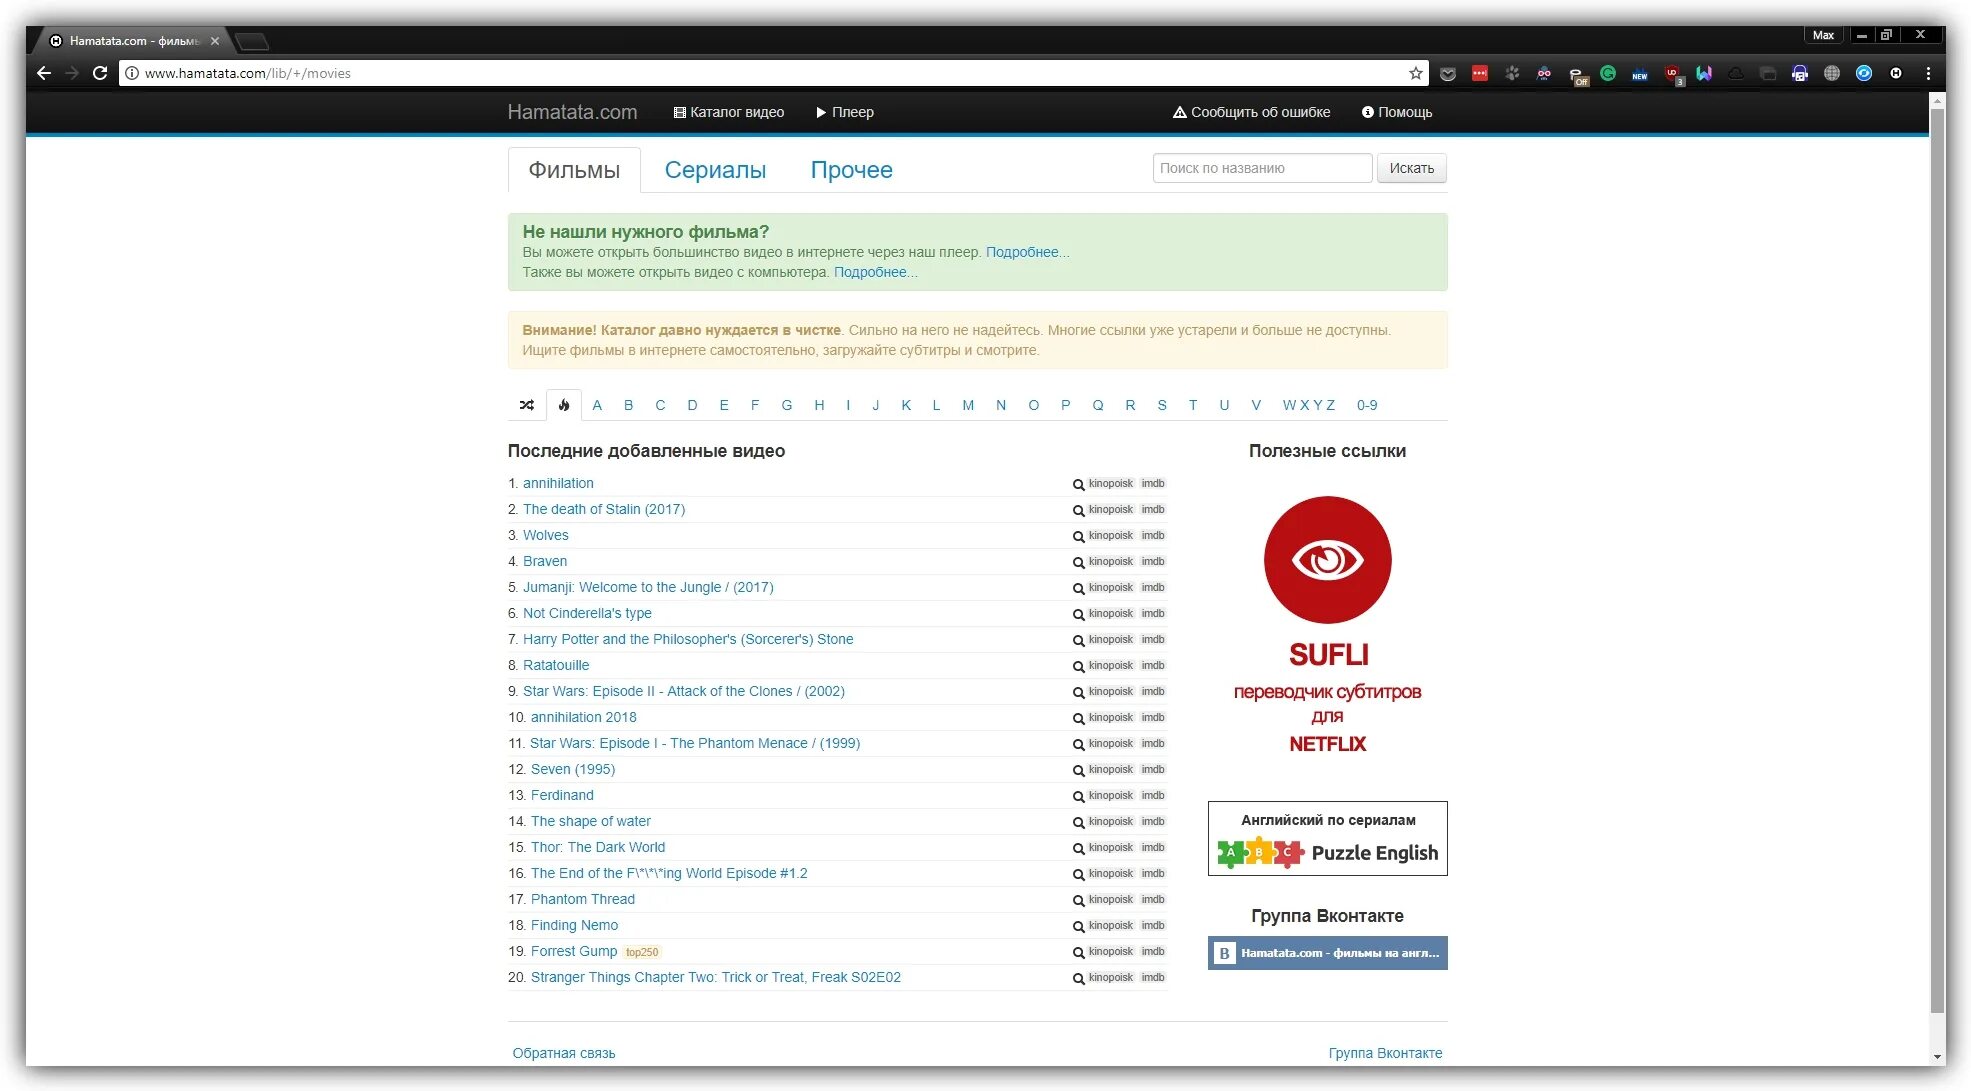Click the Pocket extension icon
This screenshot has width=1971, height=1091.
[x=1447, y=73]
